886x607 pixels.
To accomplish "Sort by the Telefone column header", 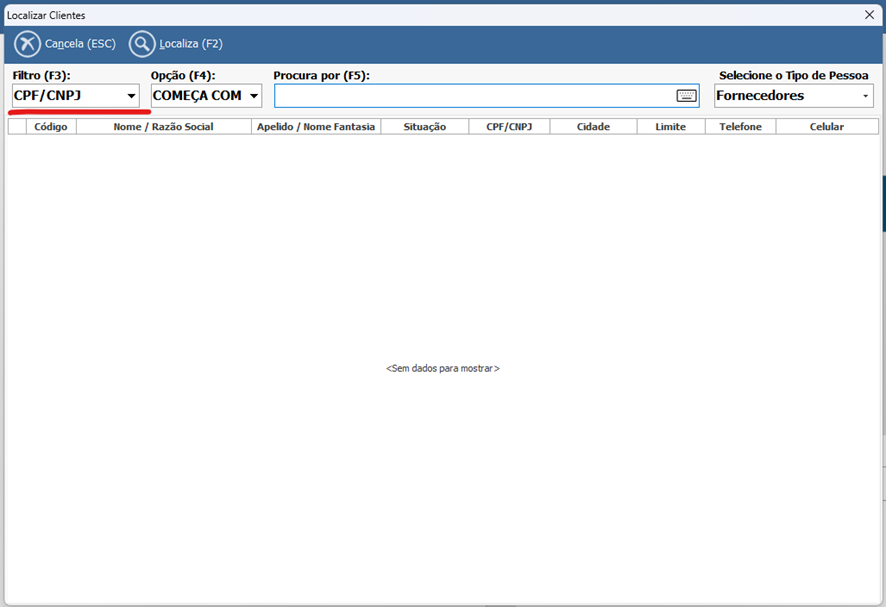I will (740, 127).
